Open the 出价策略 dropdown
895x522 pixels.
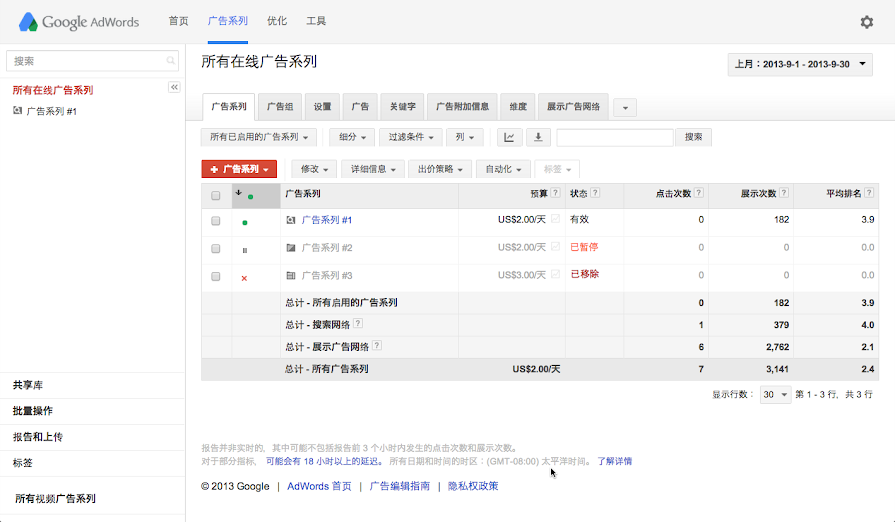pyautogui.click(x=440, y=169)
